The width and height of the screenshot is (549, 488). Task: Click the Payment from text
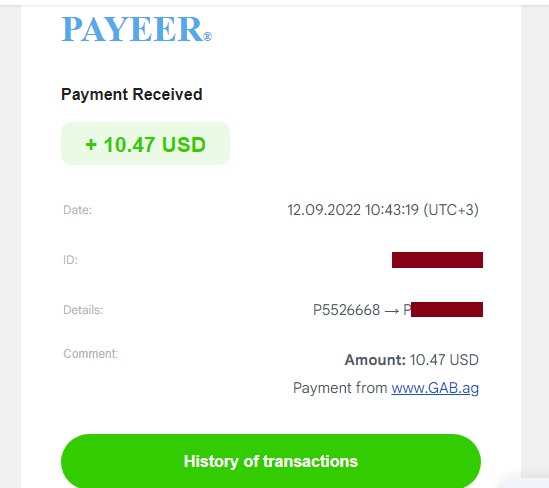[340, 388]
